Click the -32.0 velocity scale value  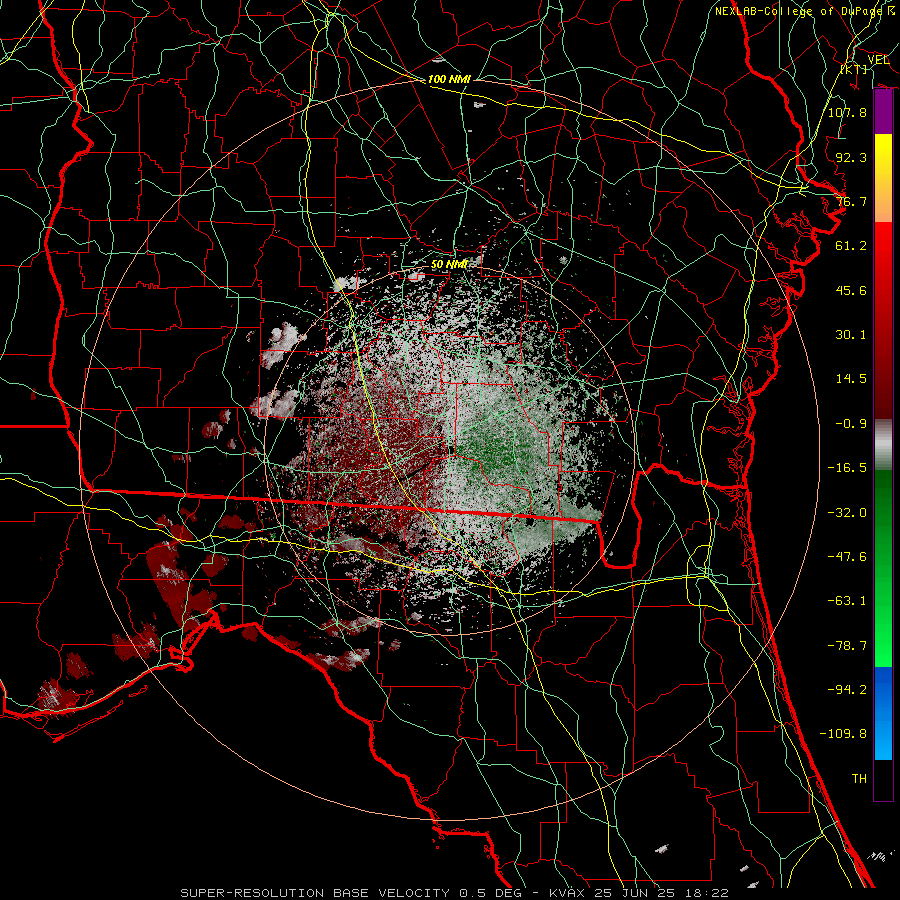(x=847, y=513)
